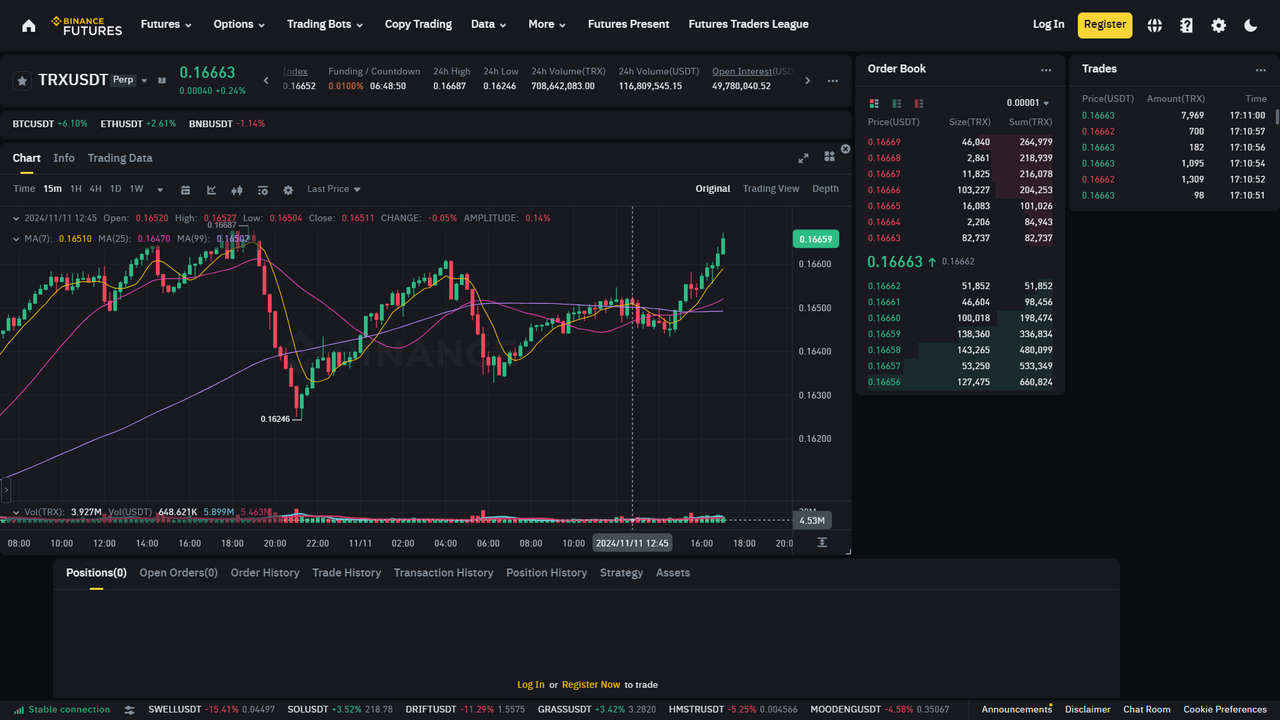Click the yellow Register button
1280x720 pixels.
(1105, 25)
